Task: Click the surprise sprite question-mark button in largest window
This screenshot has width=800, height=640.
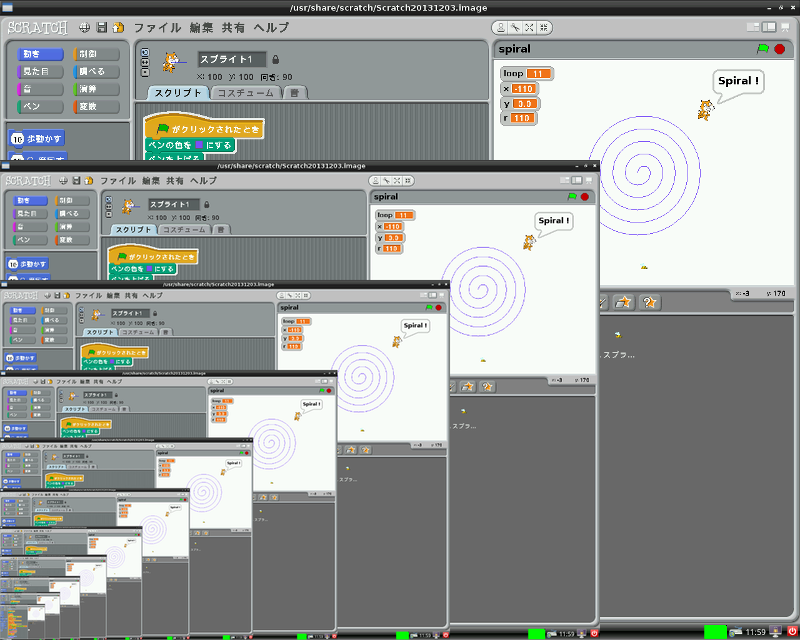Action: coord(649,303)
